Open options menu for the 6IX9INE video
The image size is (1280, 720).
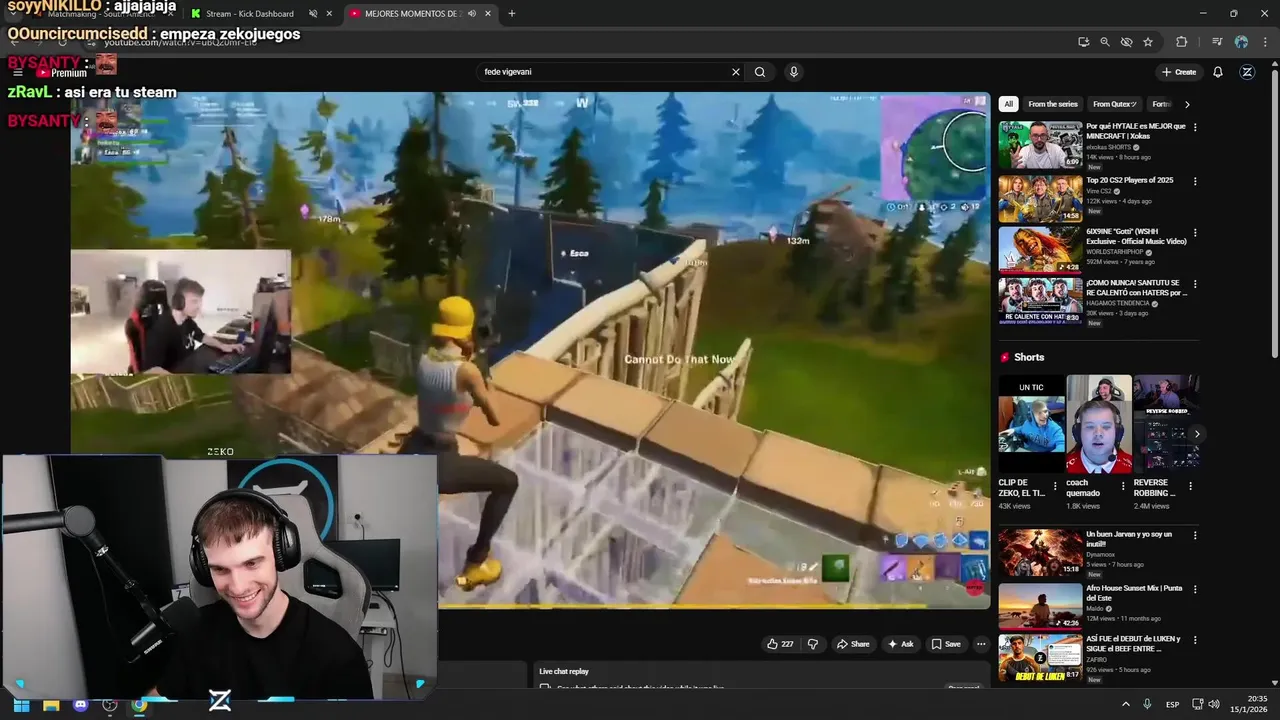1195,233
